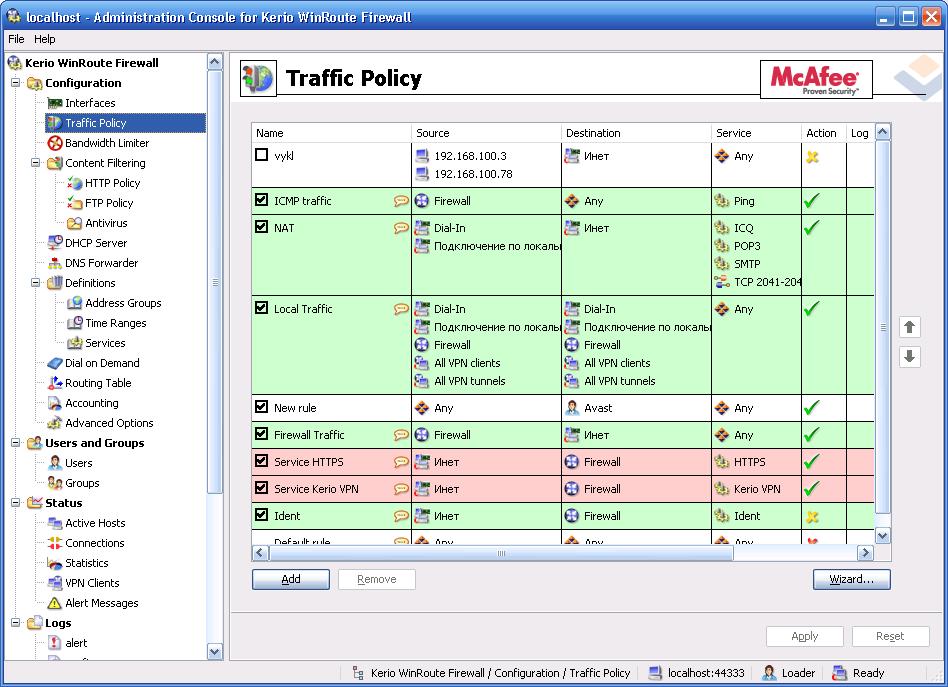
Task: Click the DNS Forwarder icon
Action: coord(54,262)
